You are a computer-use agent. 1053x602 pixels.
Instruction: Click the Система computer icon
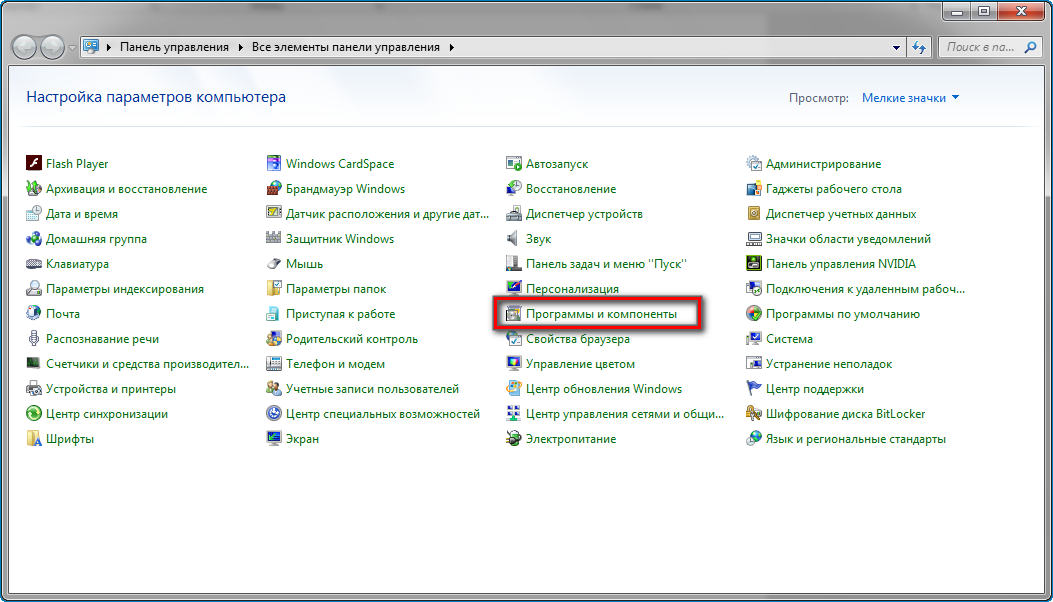click(754, 339)
